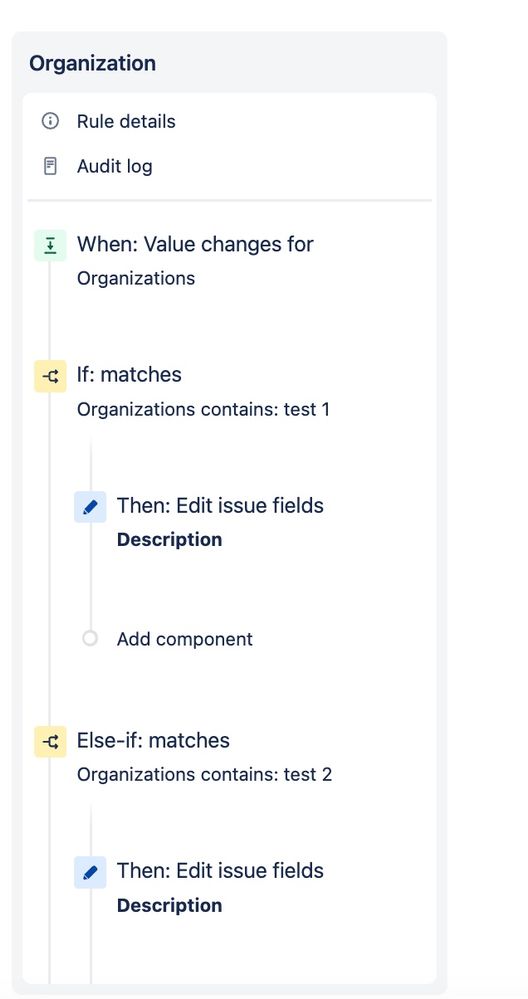Click the yellow If condition branch icon
This screenshot has height=999, width=528.
click(50, 376)
